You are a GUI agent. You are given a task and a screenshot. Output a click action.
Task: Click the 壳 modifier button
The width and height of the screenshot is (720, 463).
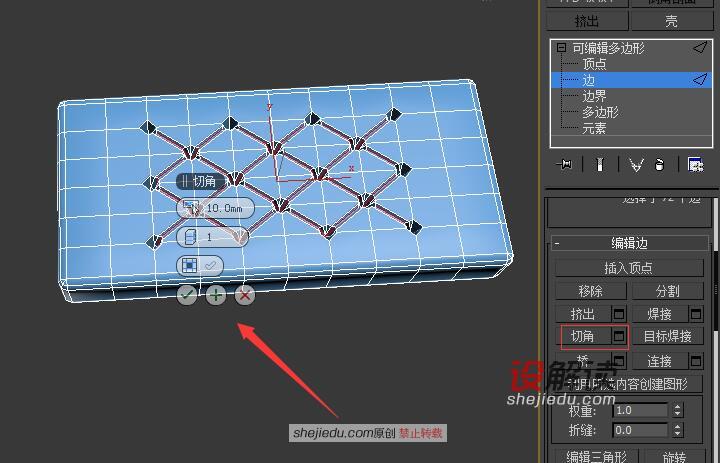[x=671, y=21]
